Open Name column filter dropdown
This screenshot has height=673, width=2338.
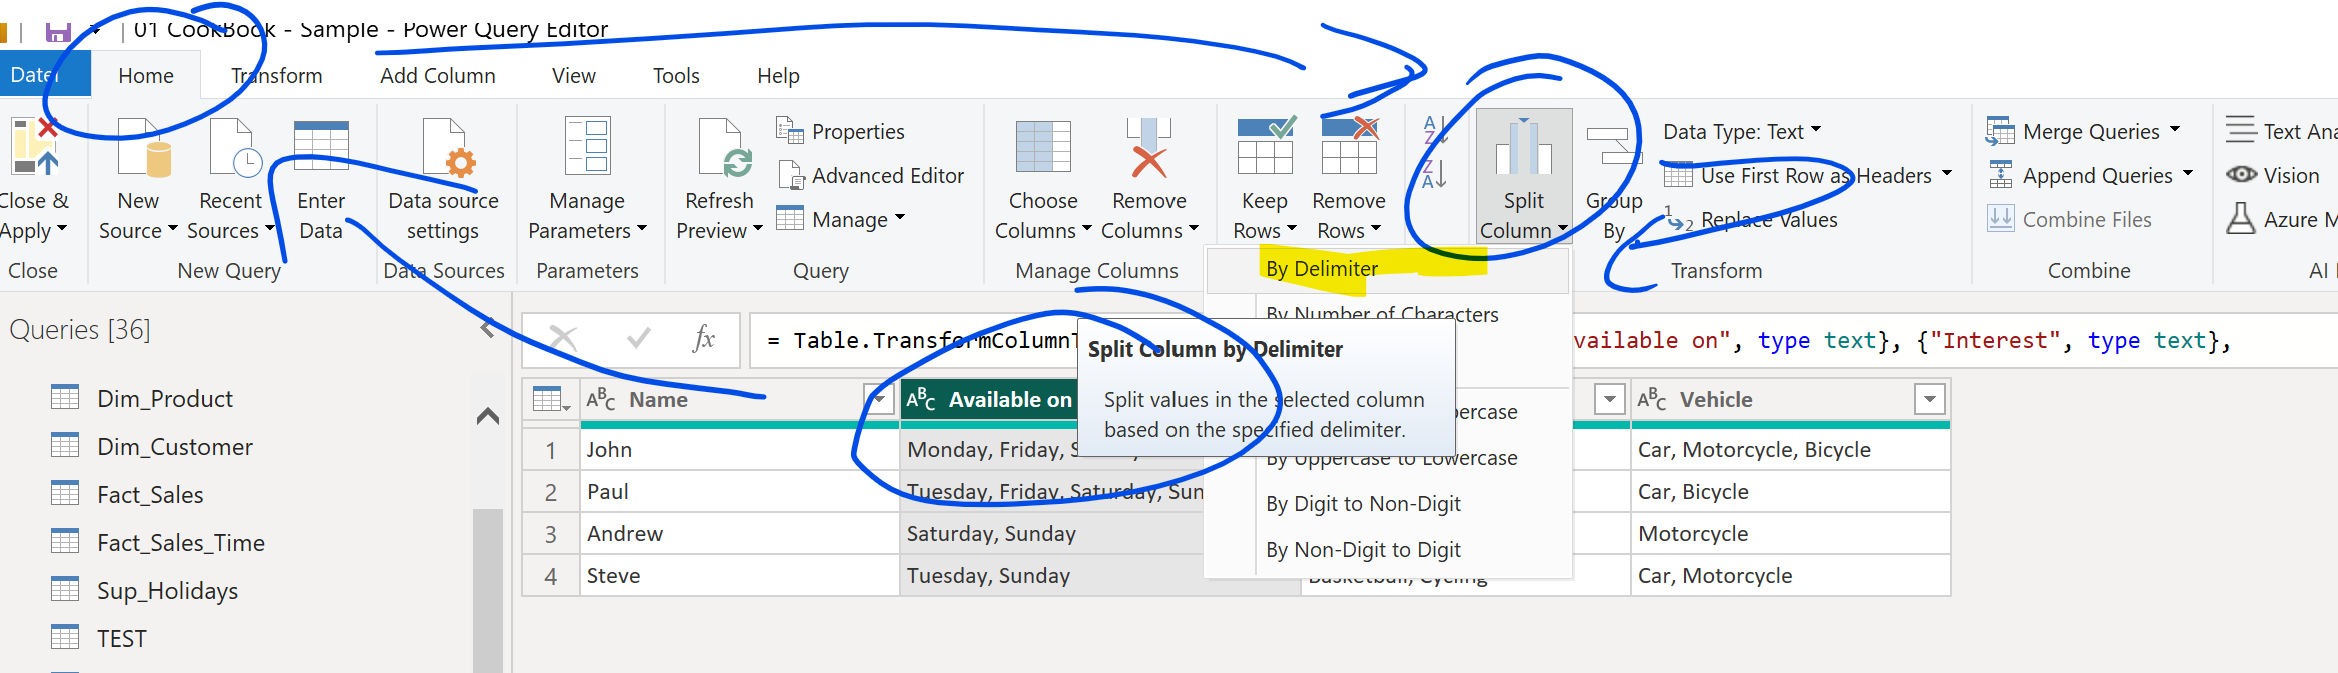click(x=879, y=400)
